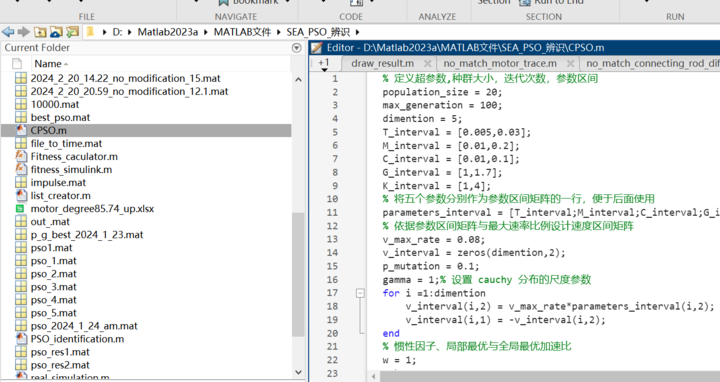Screen dimensions: 720x382
Task: Click the folder icon with green arrow
Action: click(x=72, y=32)
